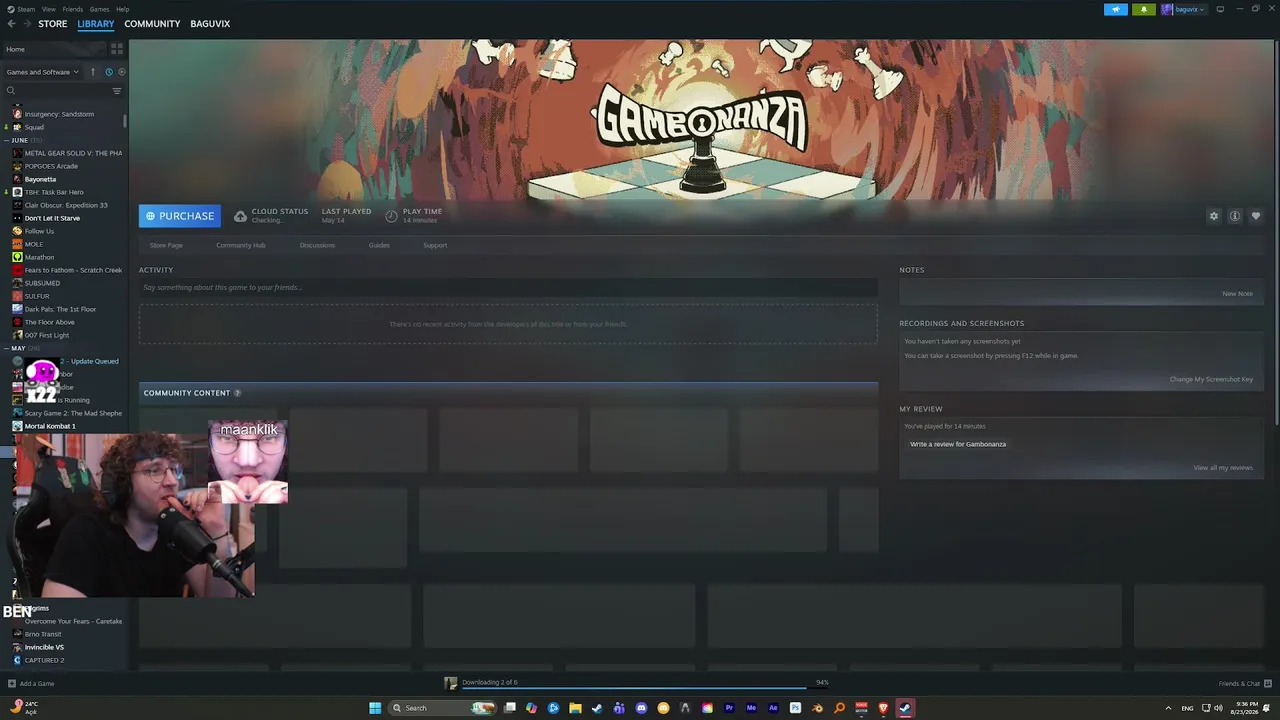
Task: View all my reviews
Action: 1223,468
